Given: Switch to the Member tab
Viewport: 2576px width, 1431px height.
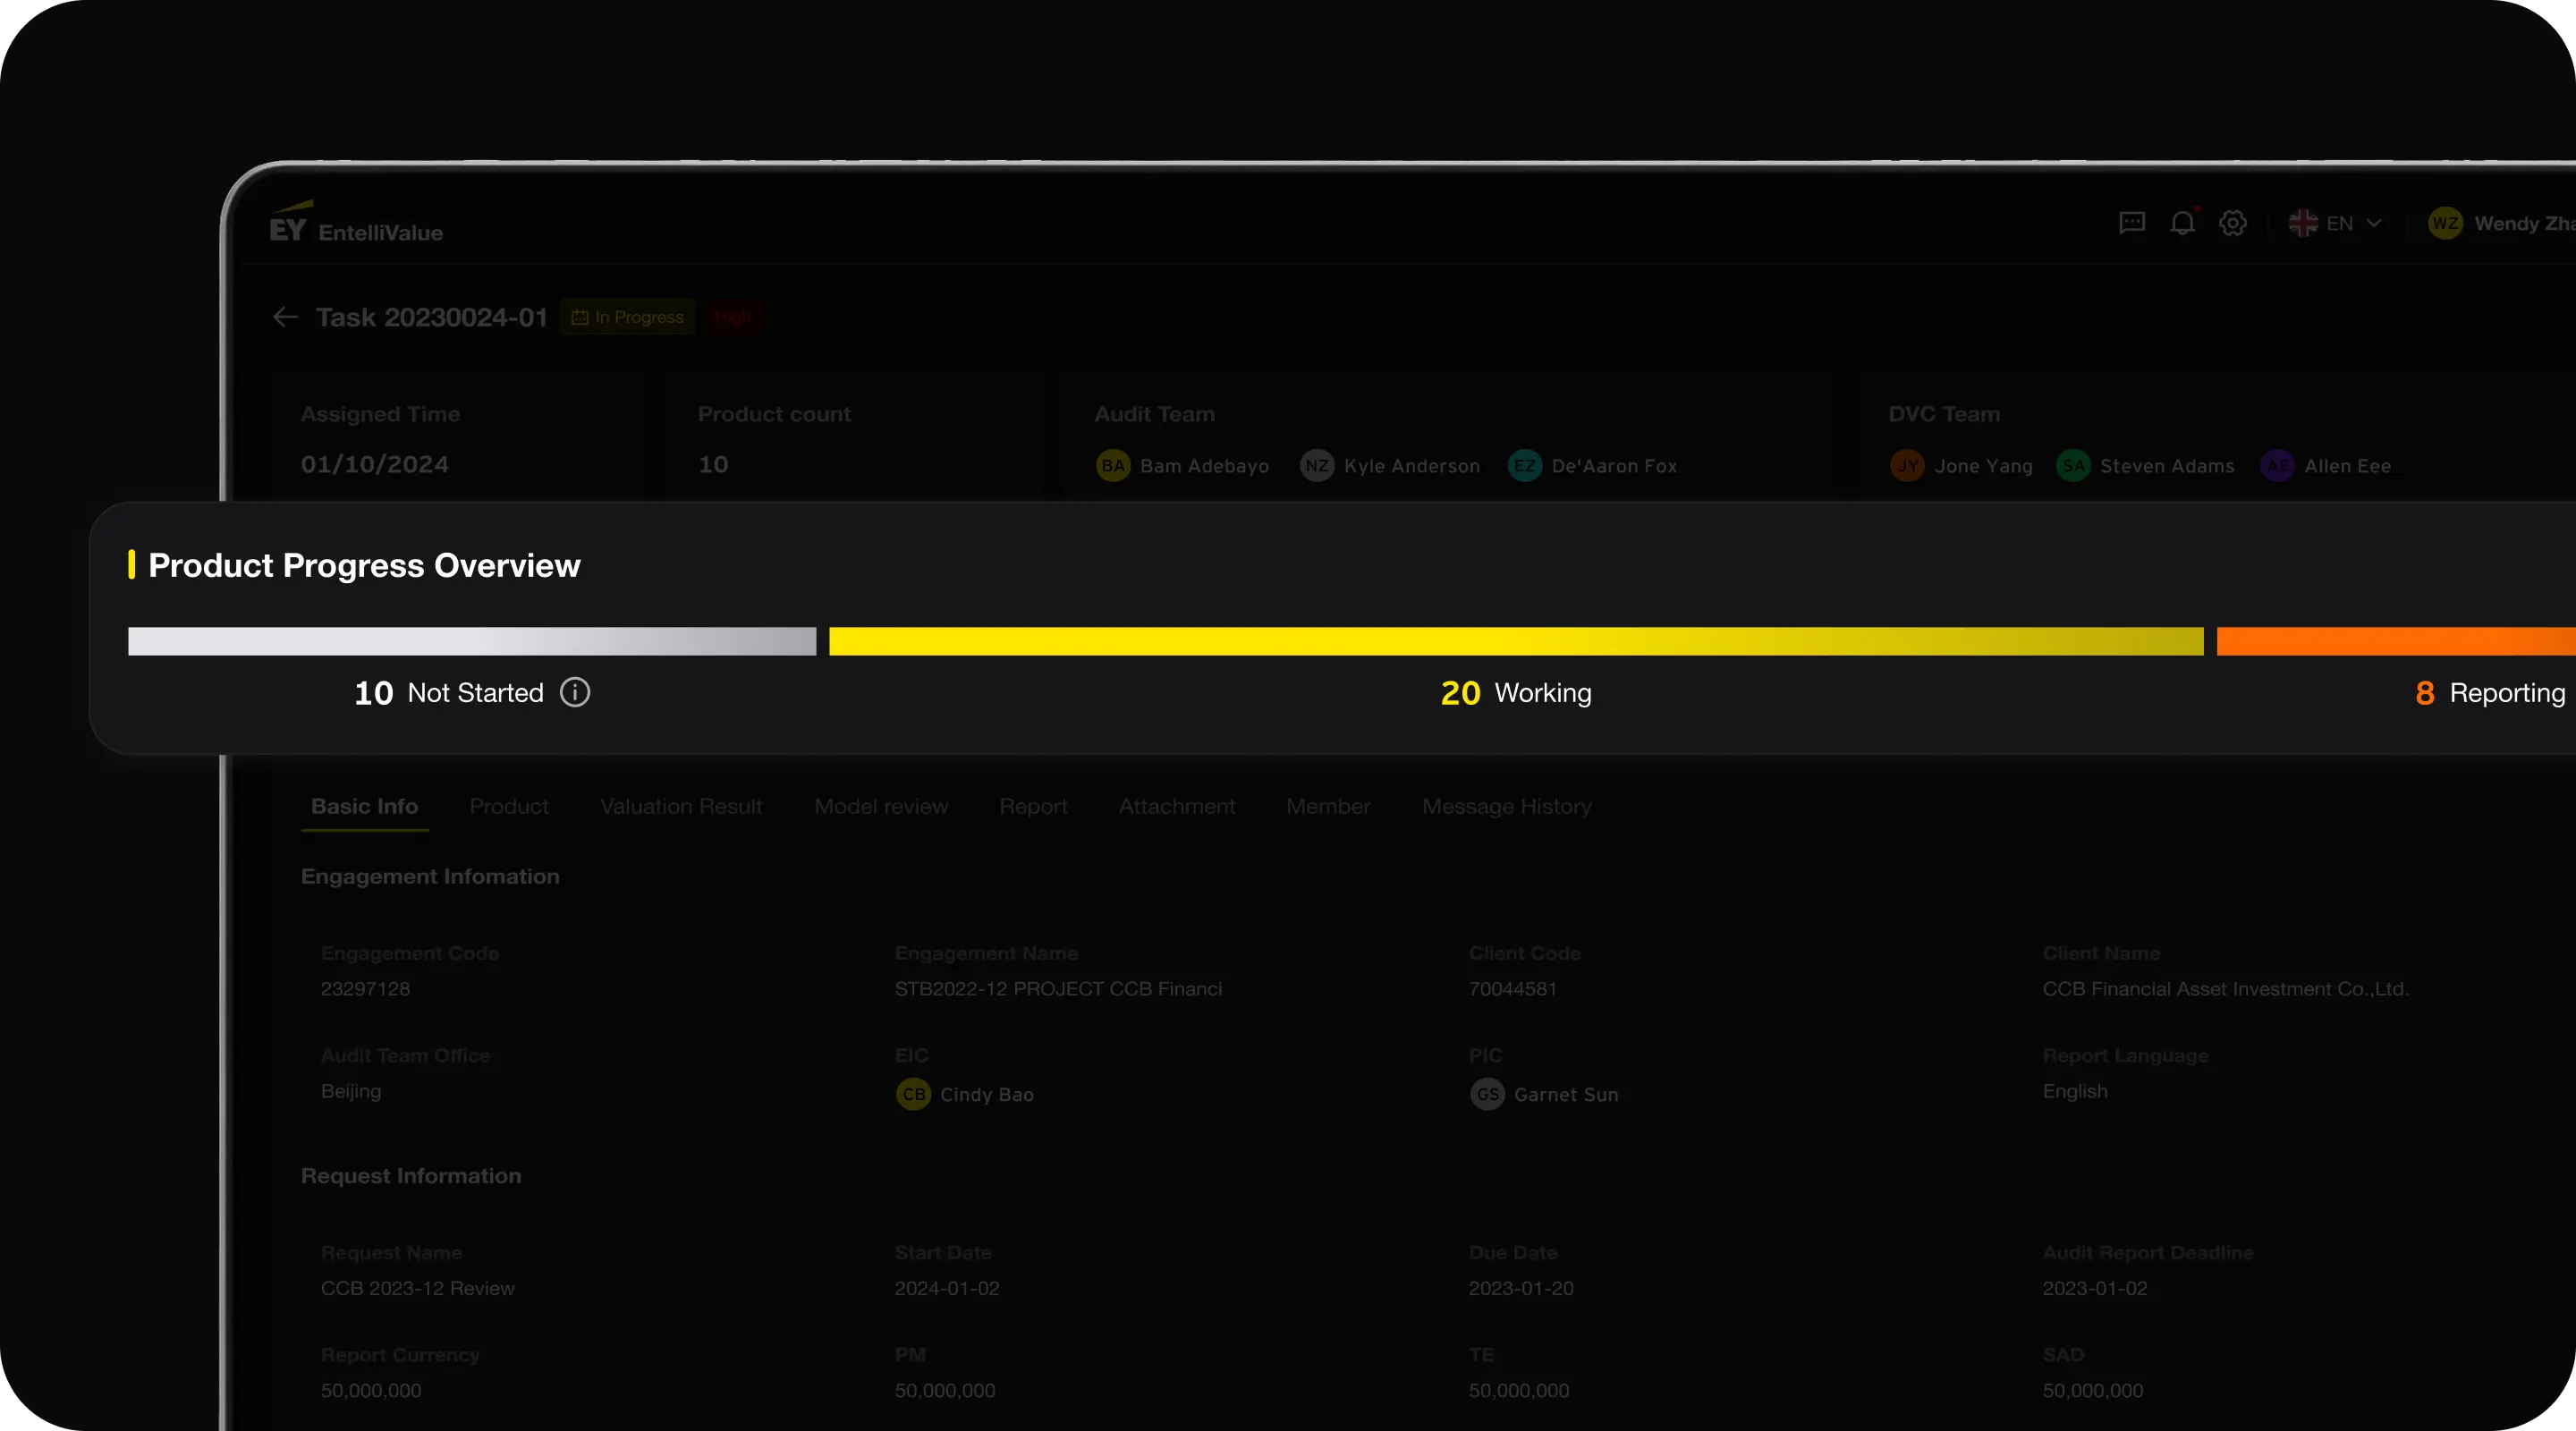Looking at the screenshot, I should coord(1328,806).
